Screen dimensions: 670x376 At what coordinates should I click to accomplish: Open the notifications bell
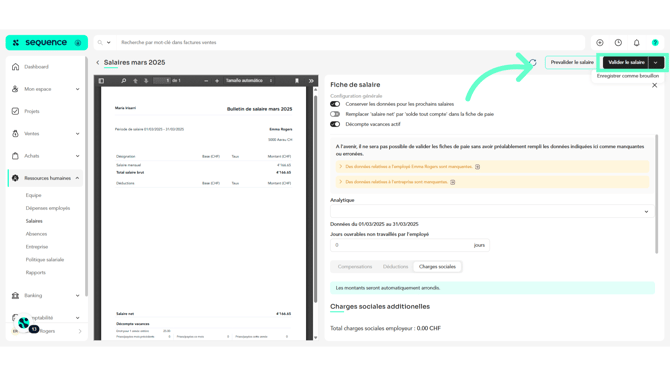(637, 42)
